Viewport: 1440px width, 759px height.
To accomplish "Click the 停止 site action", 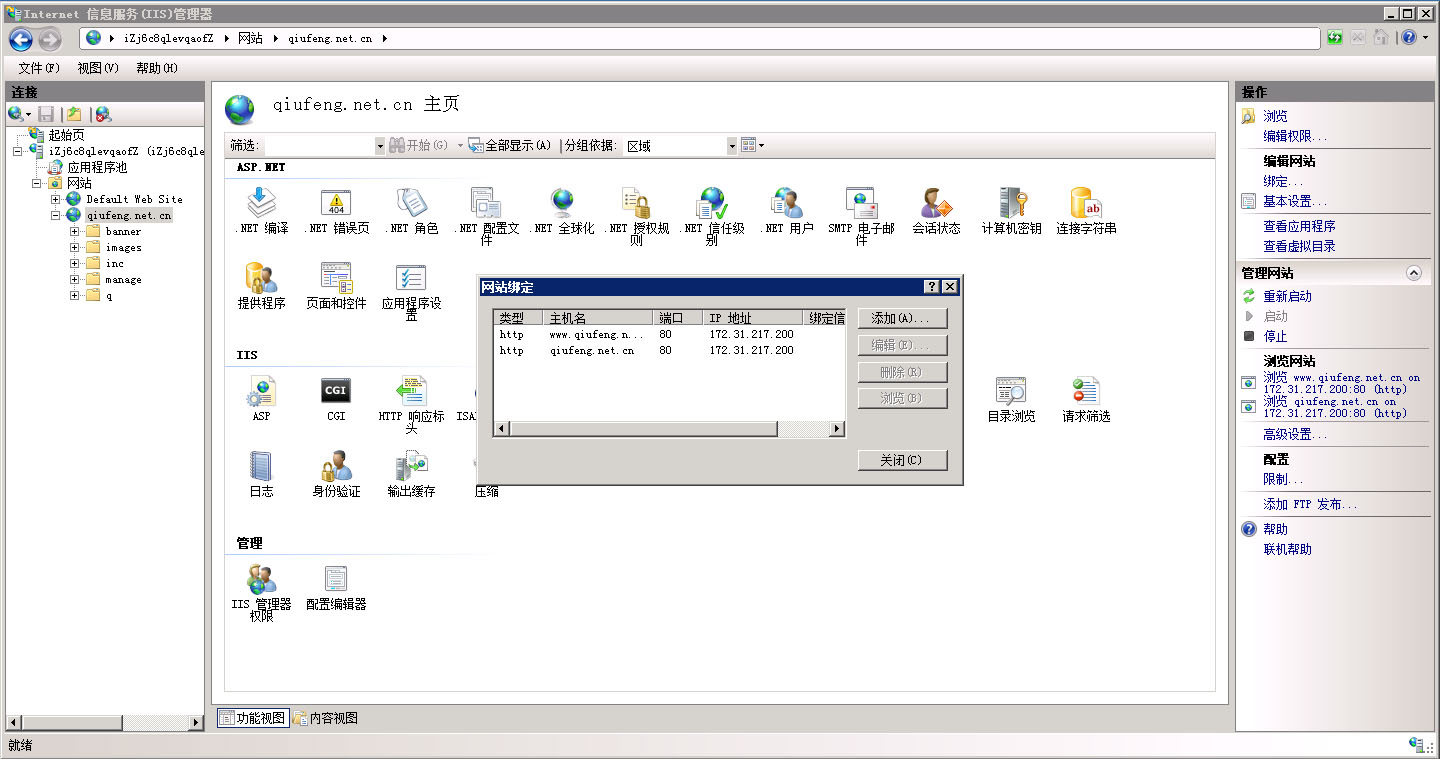I will 1275,336.
